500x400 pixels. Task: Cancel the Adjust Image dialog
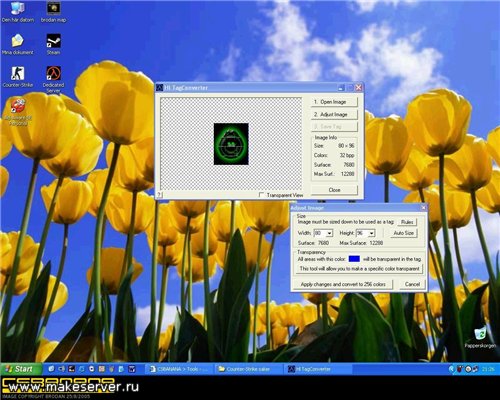coord(412,284)
